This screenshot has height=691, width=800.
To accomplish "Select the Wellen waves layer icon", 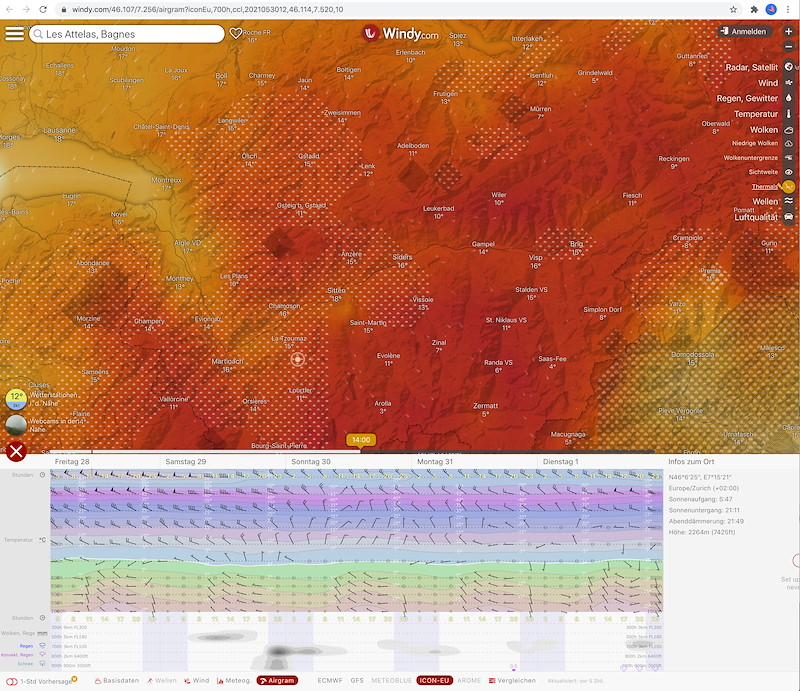I will (x=789, y=201).
